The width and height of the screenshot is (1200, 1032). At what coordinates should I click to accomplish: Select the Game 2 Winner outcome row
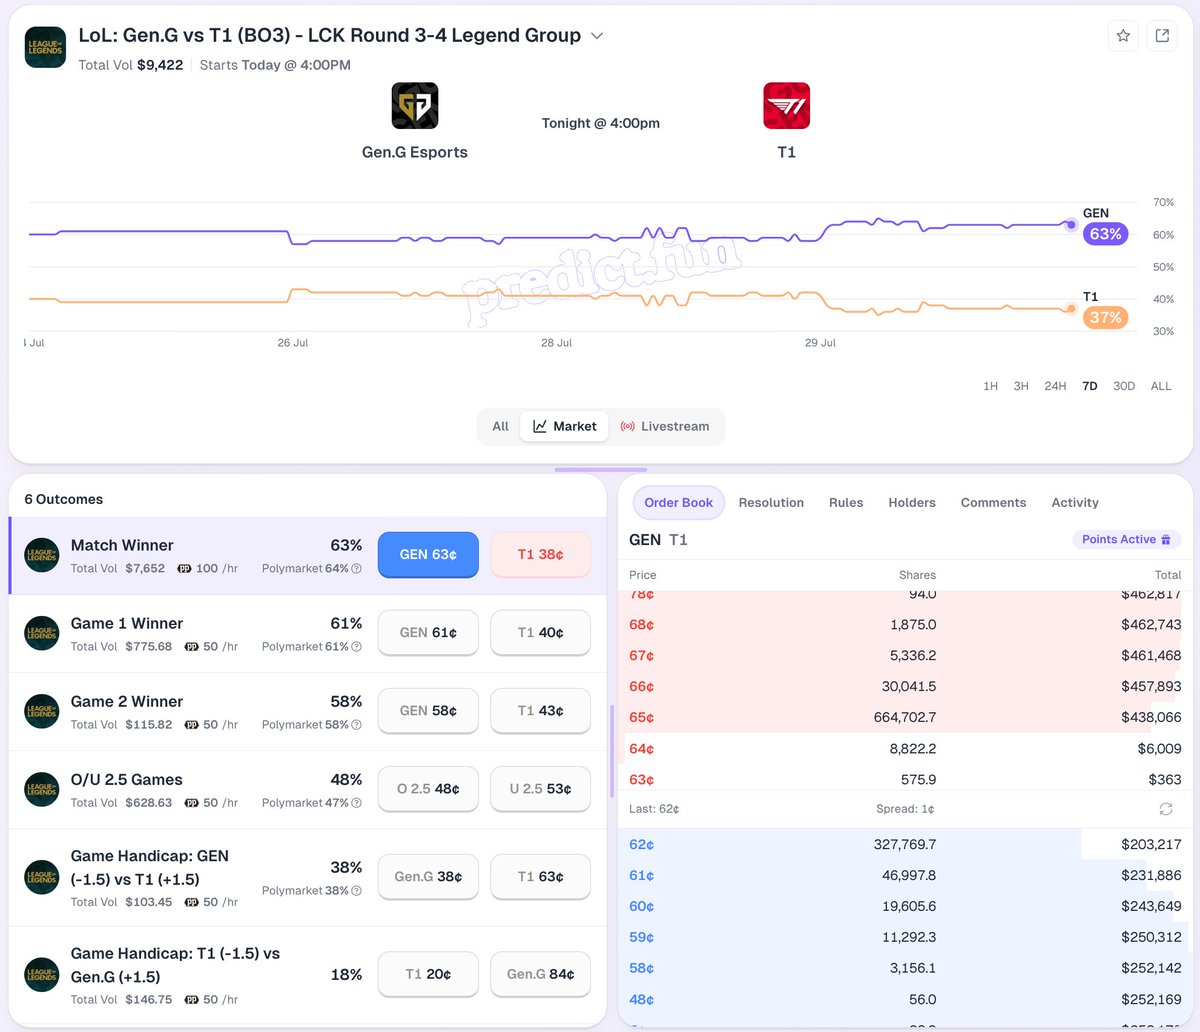(308, 711)
